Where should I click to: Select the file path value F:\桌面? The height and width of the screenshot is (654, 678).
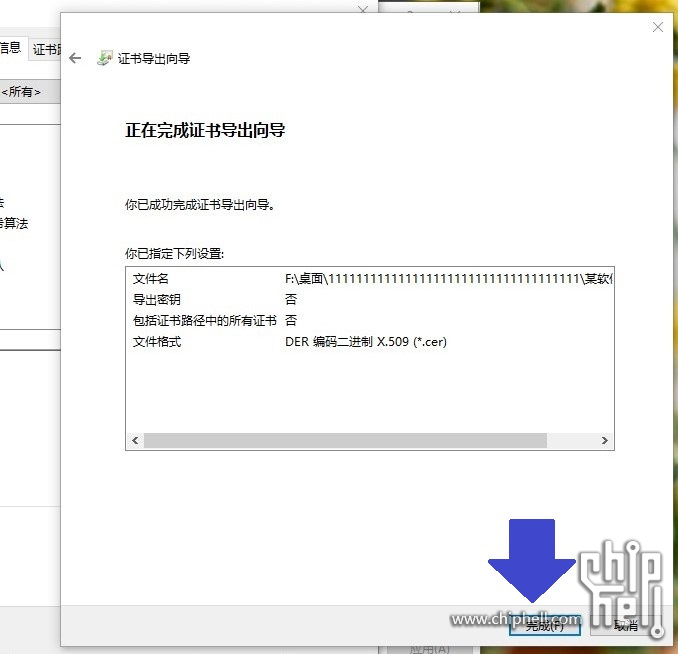coord(448,279)
